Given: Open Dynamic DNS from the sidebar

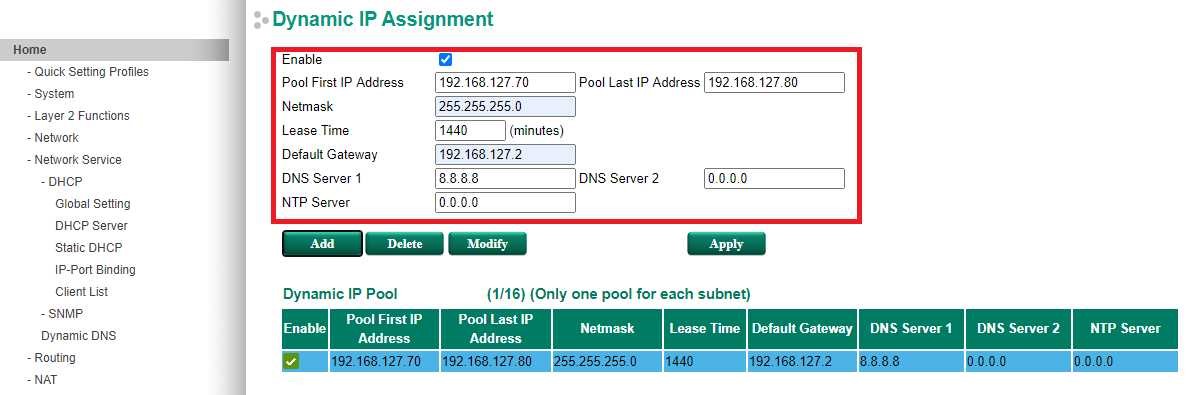Looking at the screenshot, I should 79,335.
